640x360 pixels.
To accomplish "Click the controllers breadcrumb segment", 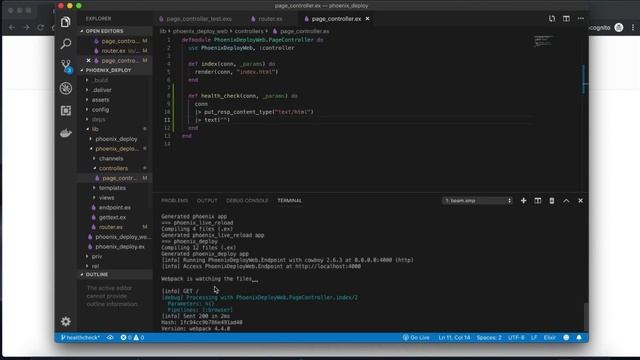I will pos(249,31).
